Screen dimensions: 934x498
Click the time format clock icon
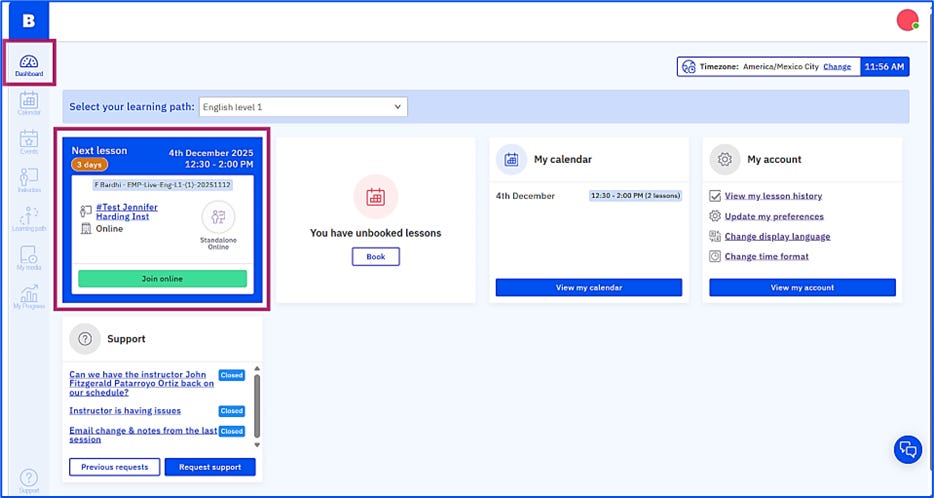tap(715, 256)
